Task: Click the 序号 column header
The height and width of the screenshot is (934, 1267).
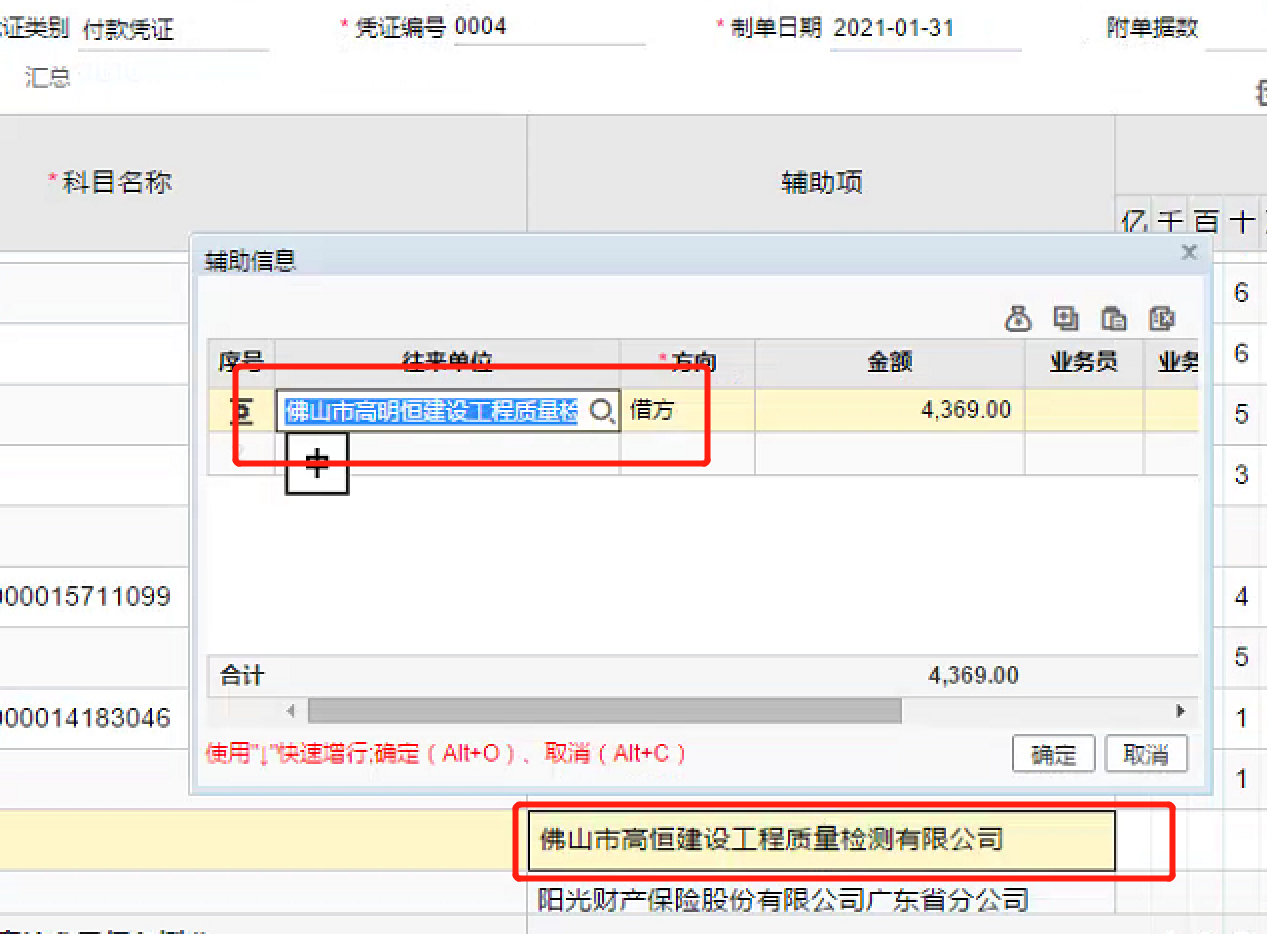Action: [x=241, y=363]
